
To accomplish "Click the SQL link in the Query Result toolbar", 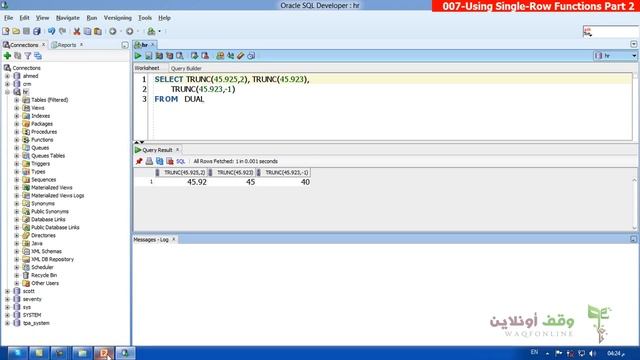I will 181,162.
